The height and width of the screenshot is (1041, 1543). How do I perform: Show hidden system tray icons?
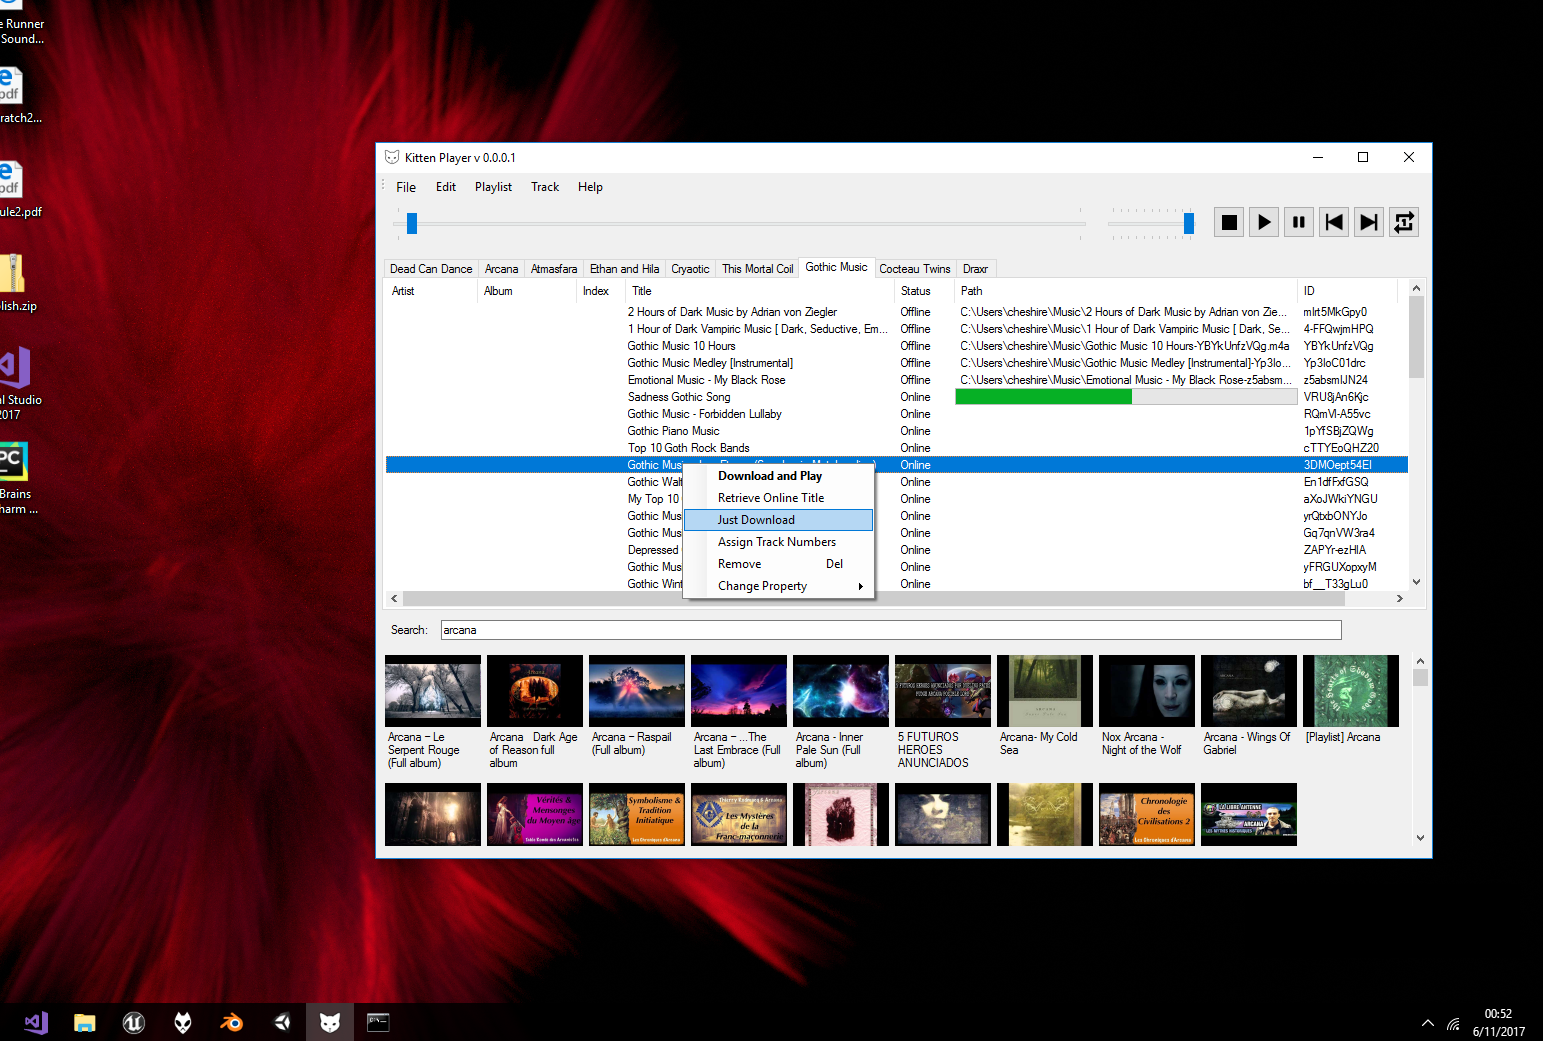tap(1427, 1023)
